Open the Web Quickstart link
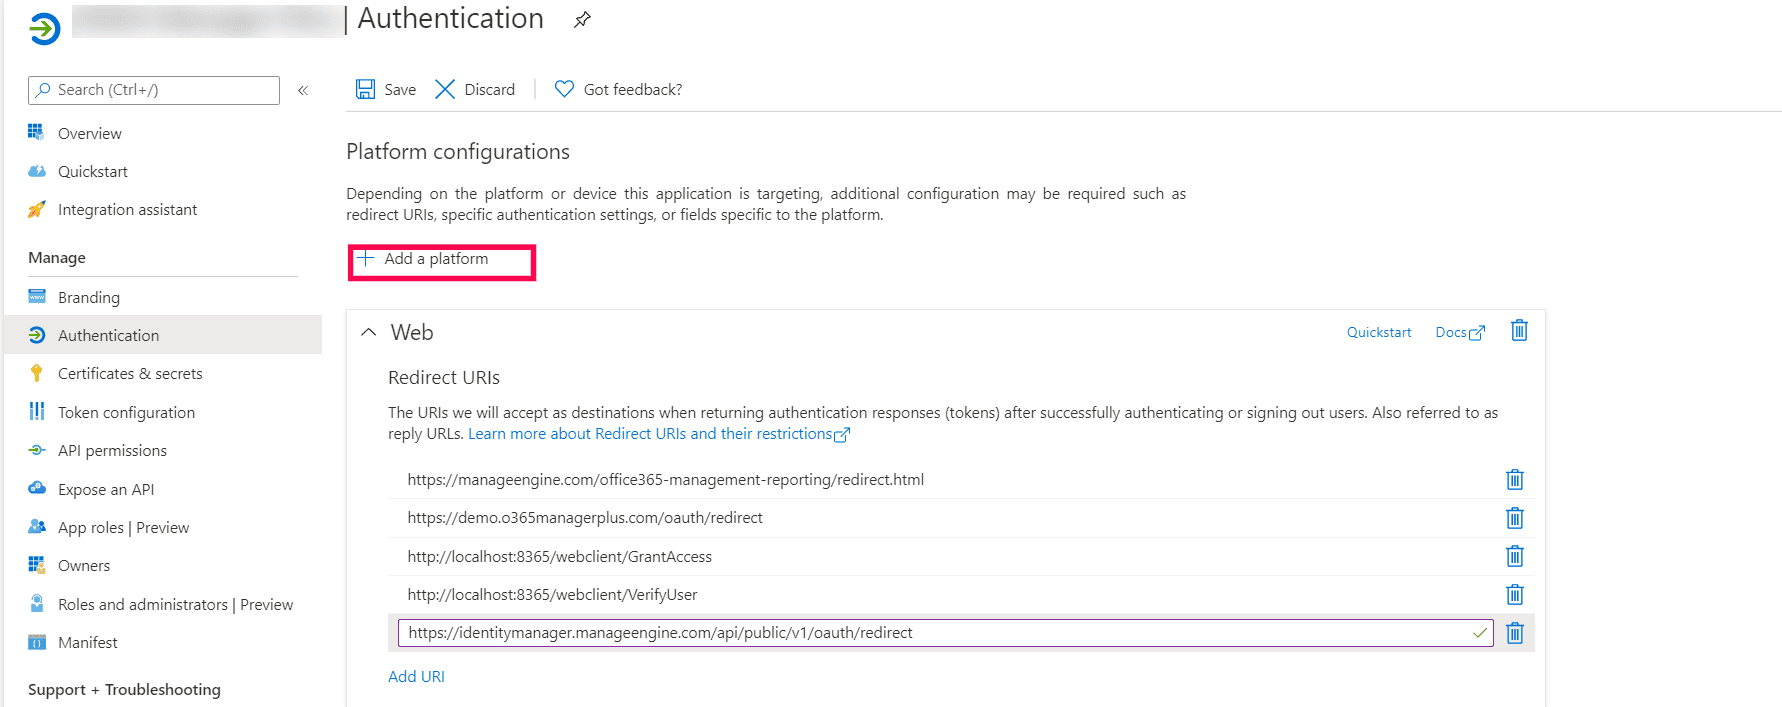The image size is (1782, 707). [1379, 333]
